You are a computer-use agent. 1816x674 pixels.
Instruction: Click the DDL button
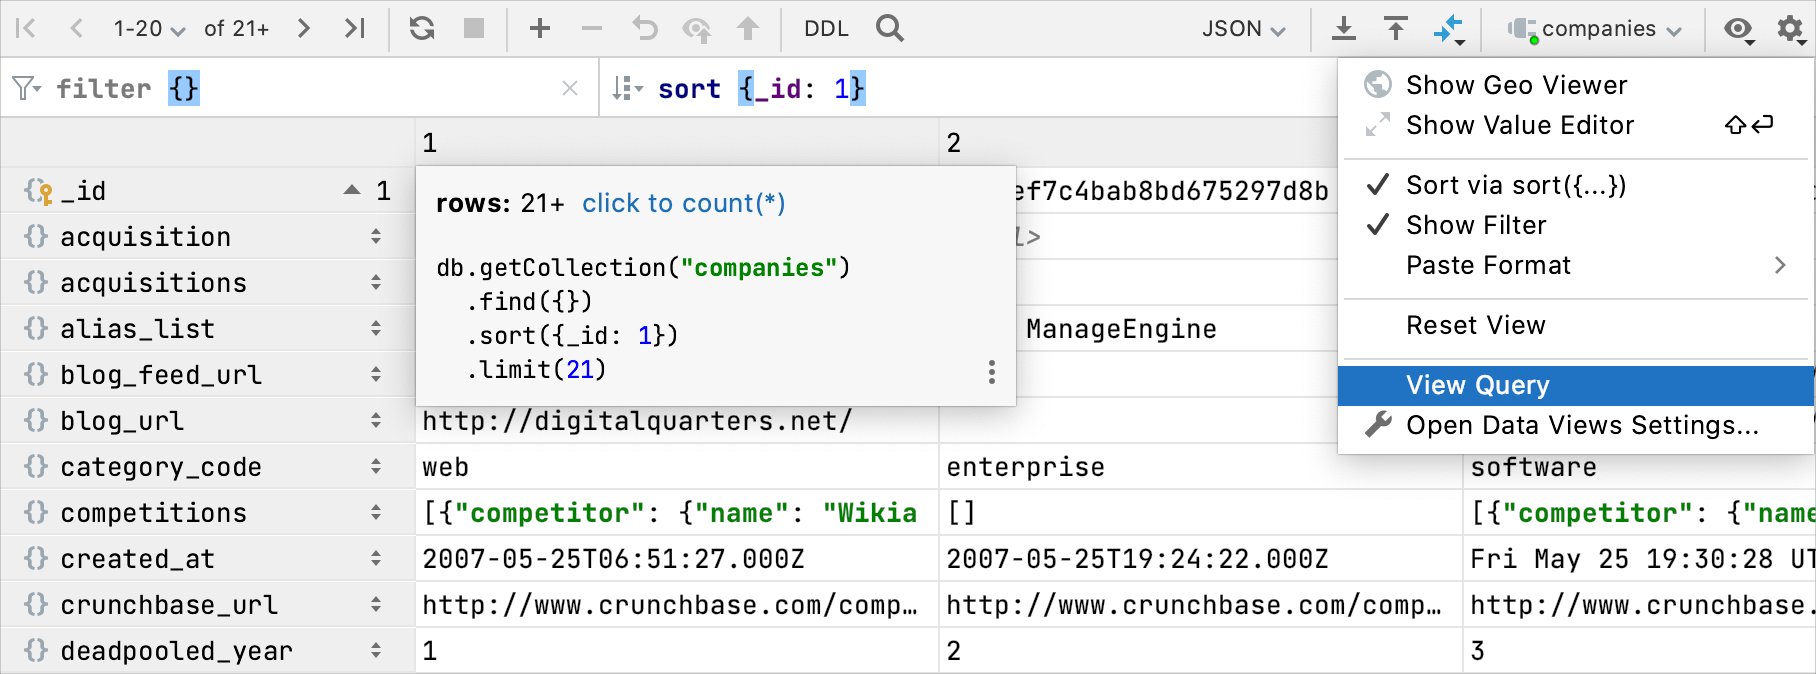pyautogui.click(x=826, y=29)
